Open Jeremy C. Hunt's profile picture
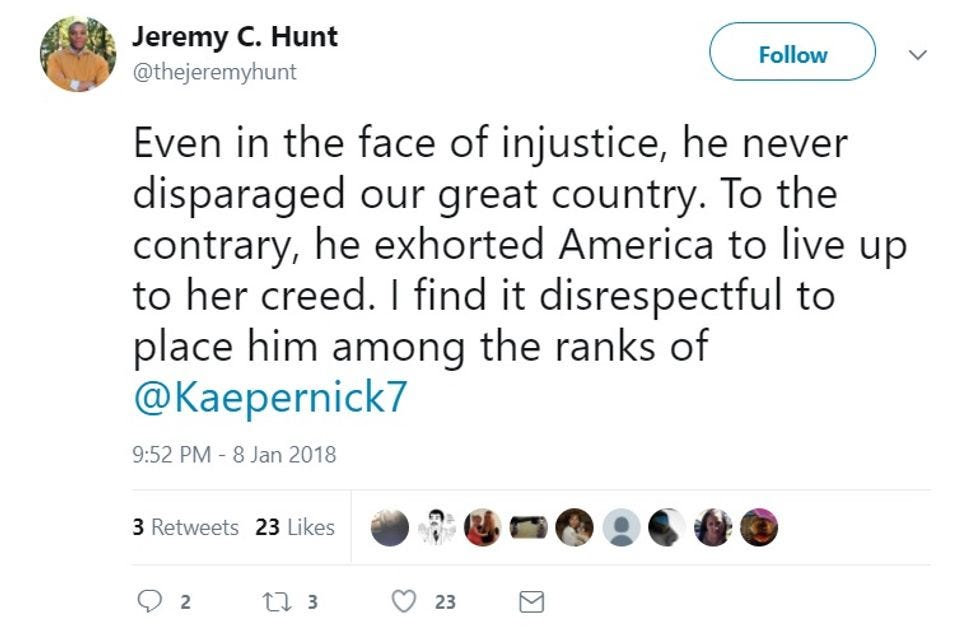The image size is (980, 635). click(78, 54)
